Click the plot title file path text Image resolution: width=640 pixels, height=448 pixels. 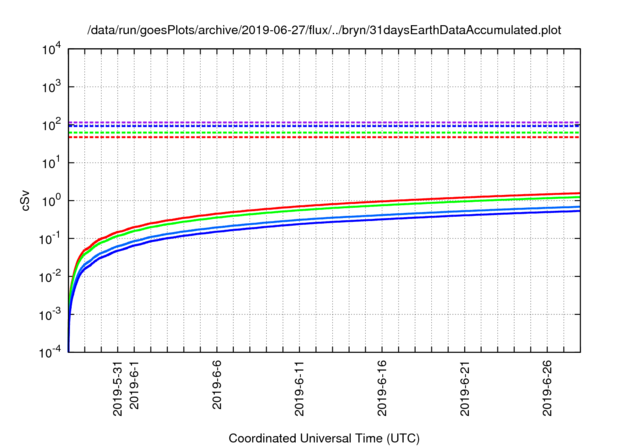324,30
